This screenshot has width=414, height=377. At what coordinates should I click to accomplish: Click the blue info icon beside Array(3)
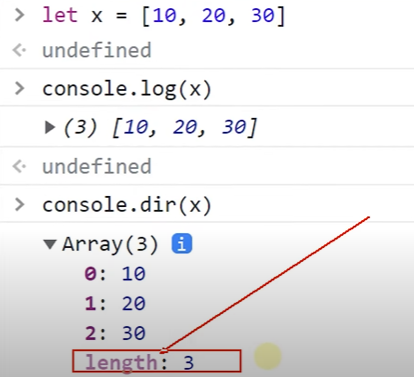coord(182,244)
